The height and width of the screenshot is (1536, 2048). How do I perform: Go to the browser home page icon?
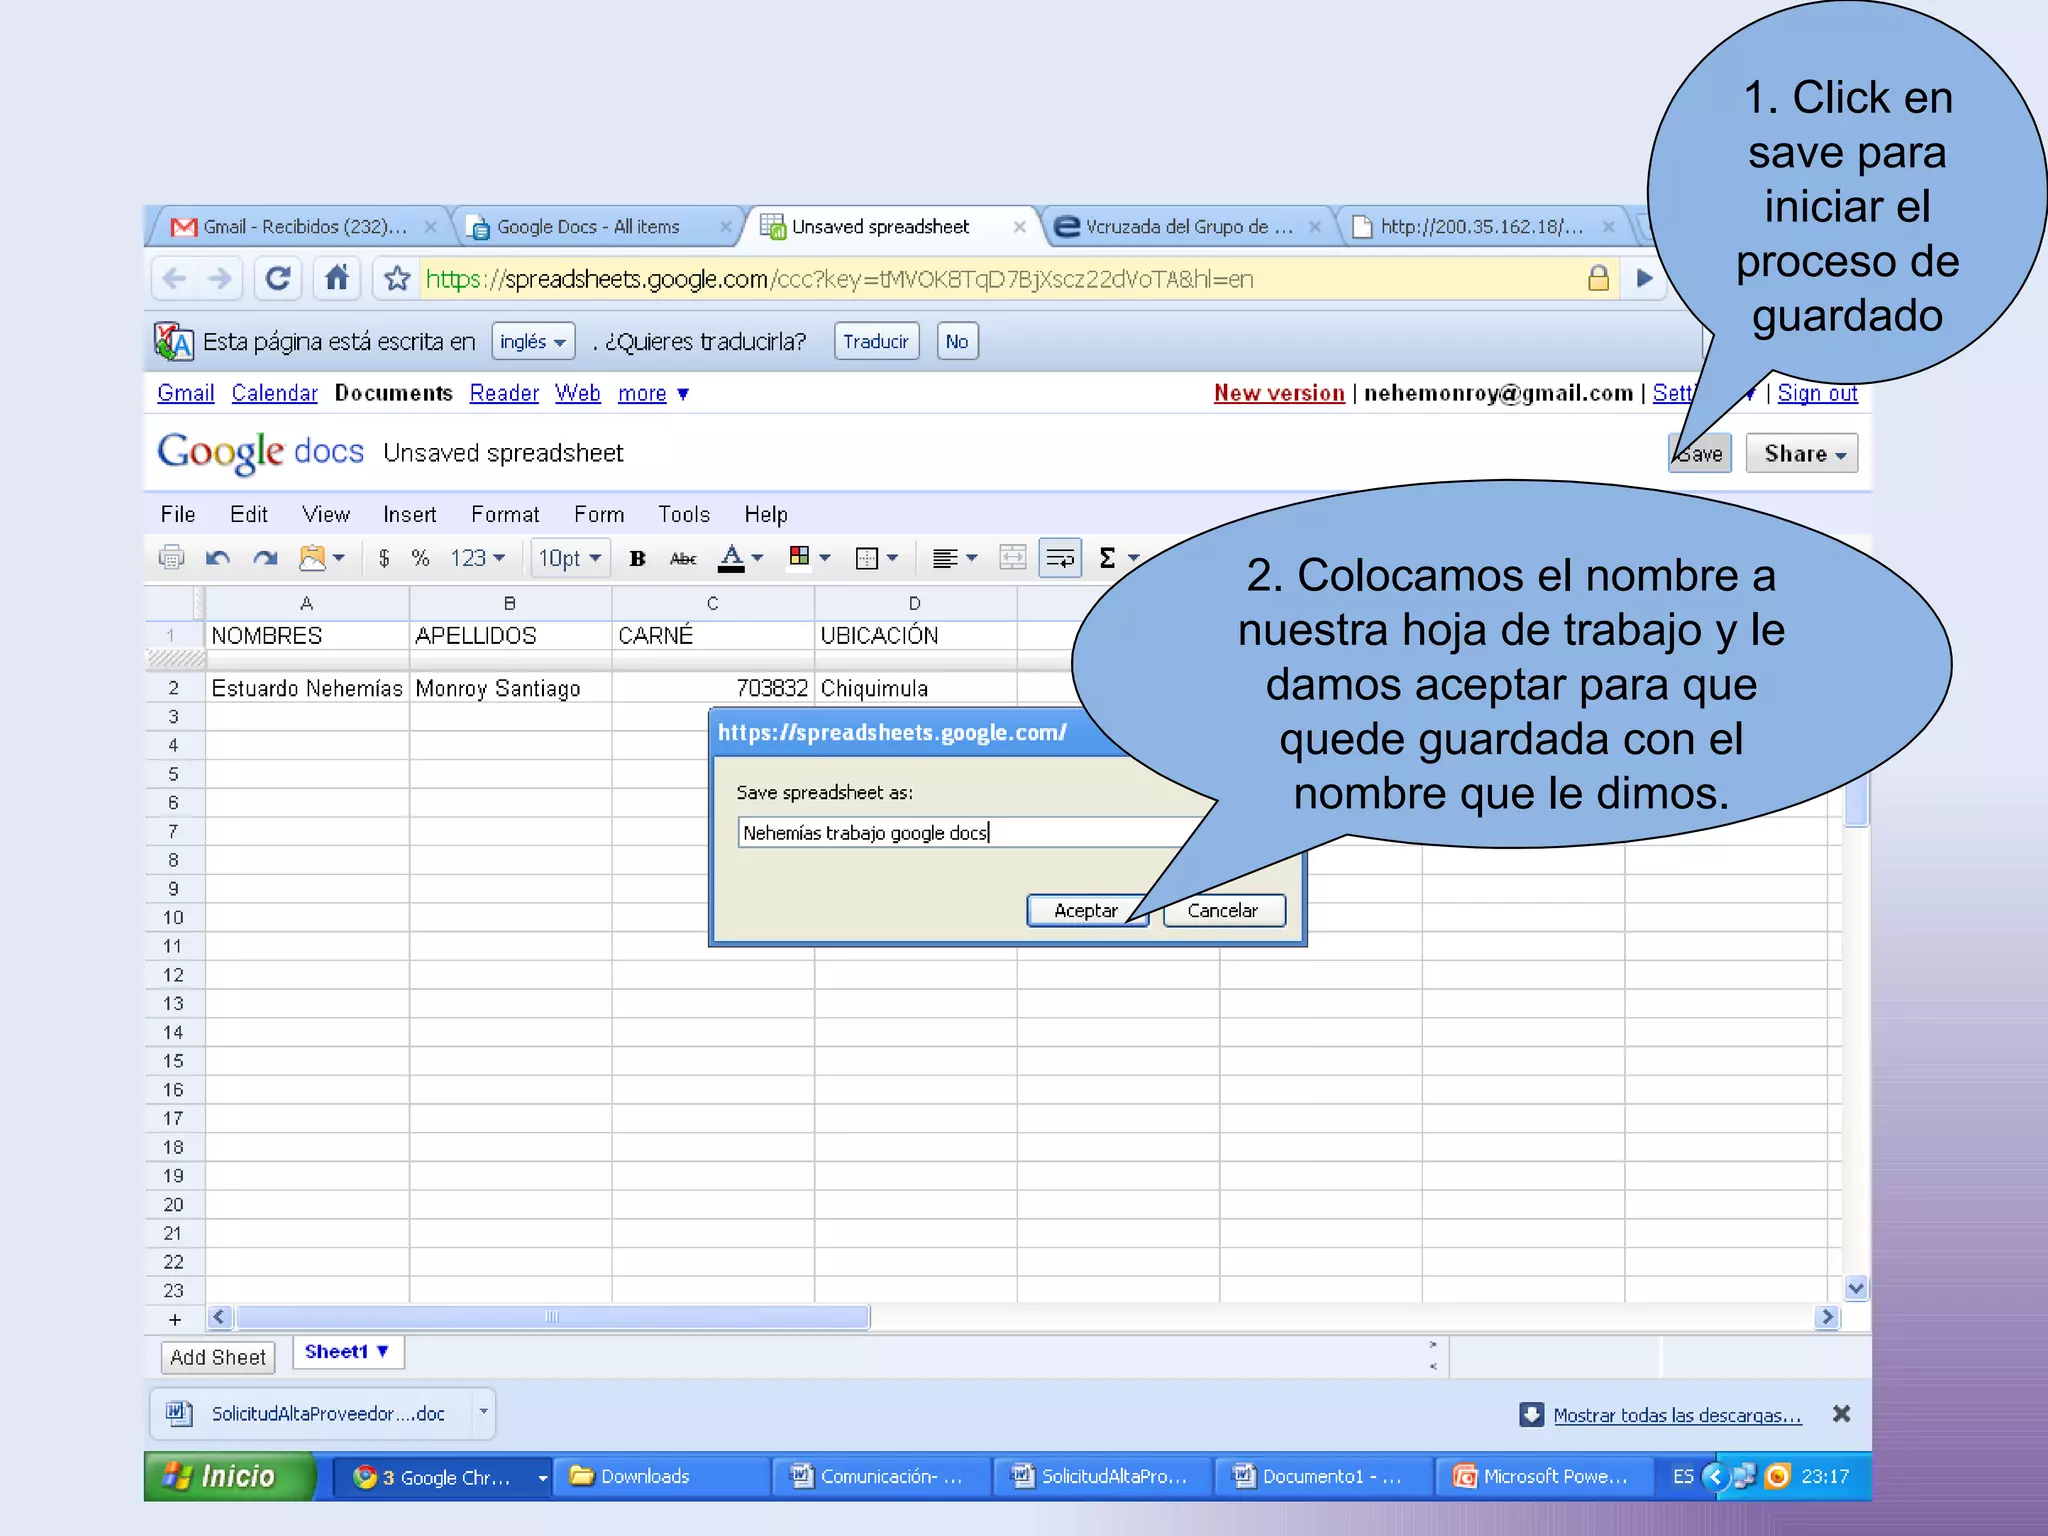coord(337,278)
